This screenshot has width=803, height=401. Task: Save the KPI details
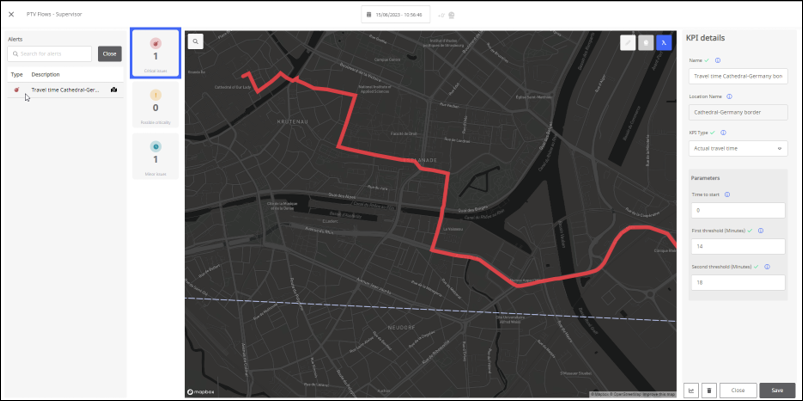pos(777,390)
